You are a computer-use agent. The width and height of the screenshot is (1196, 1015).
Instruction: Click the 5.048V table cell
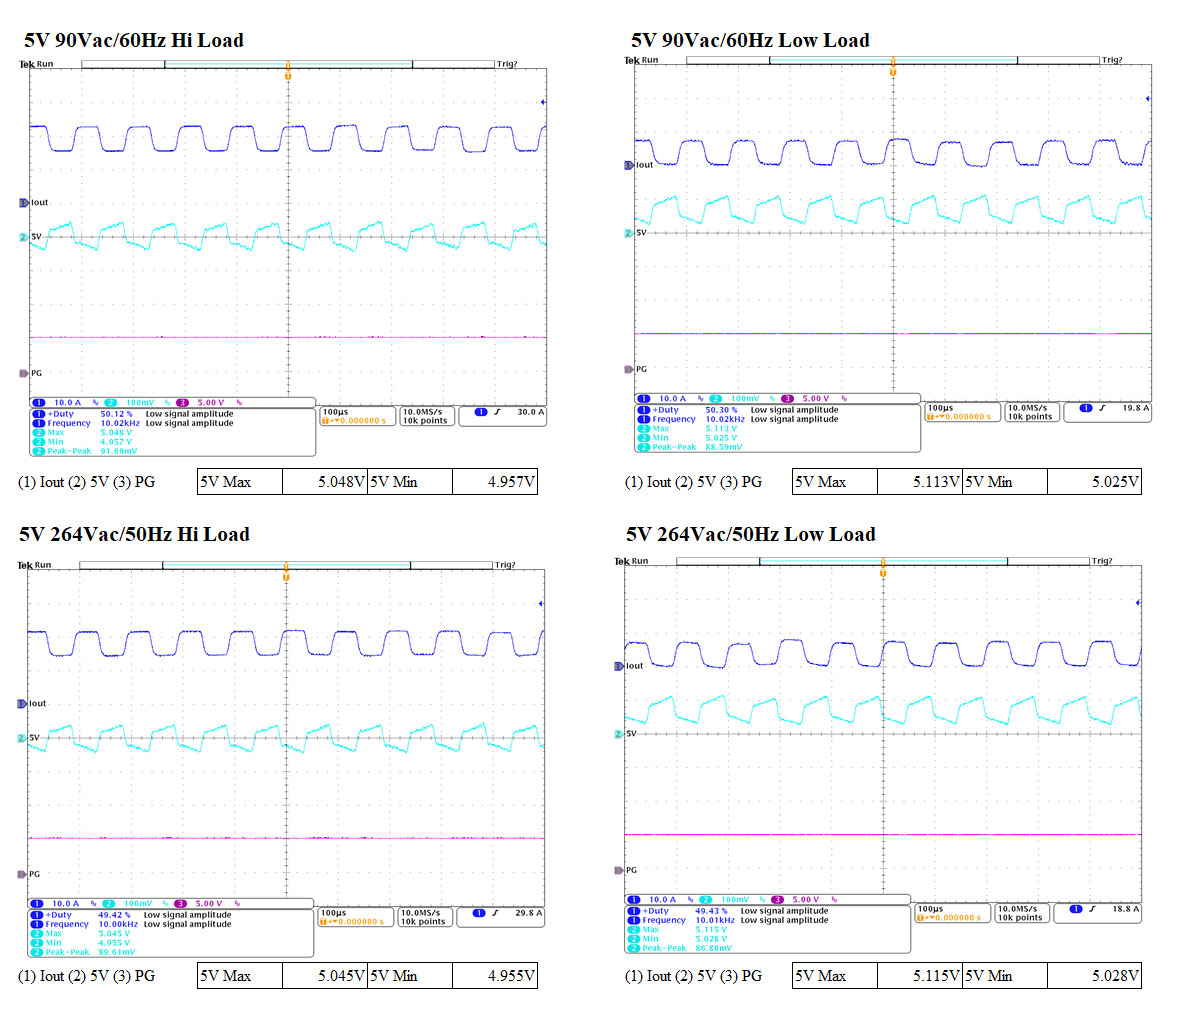[x=325, y=482]
